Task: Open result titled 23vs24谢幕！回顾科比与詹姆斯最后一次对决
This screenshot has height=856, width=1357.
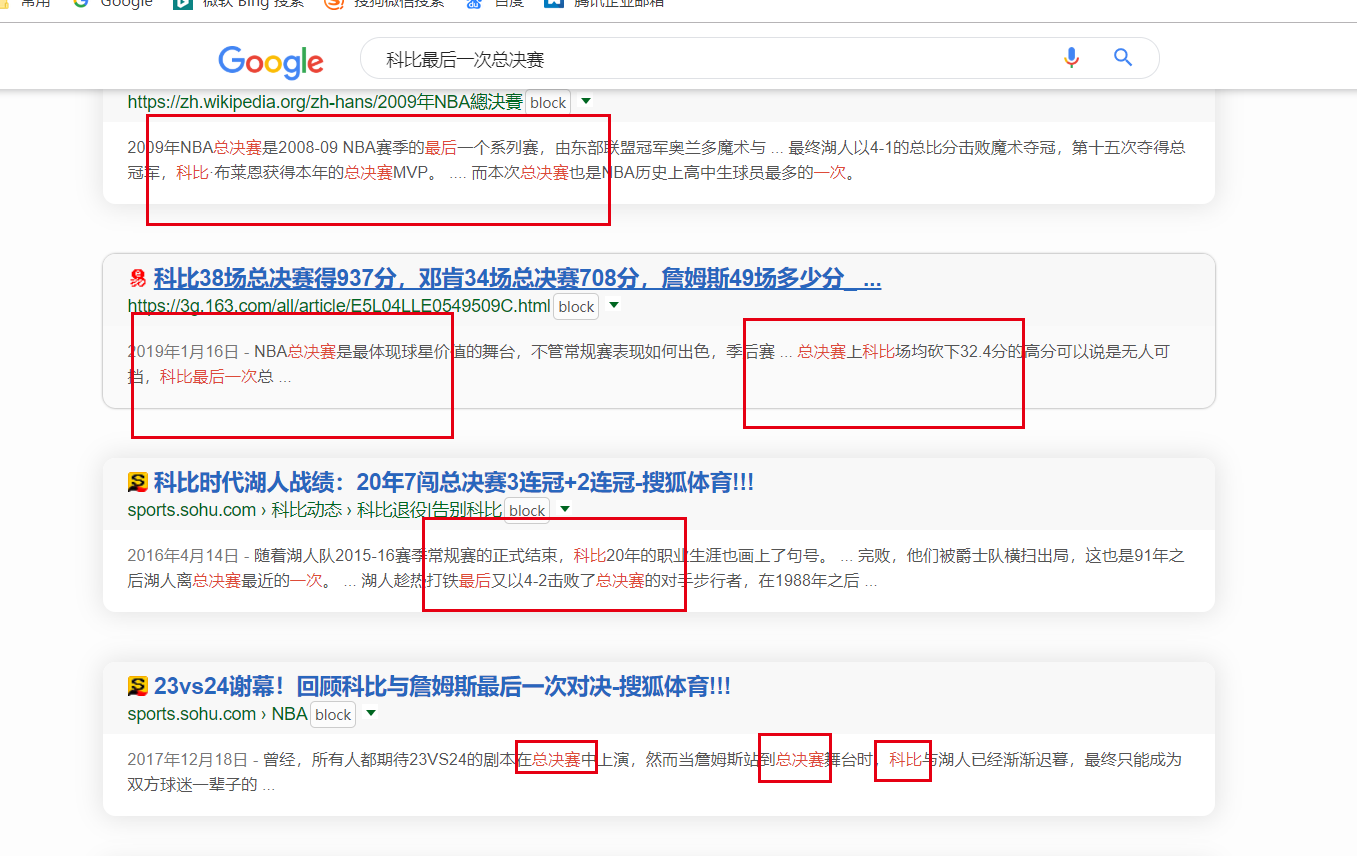Action: pos(442,687)
